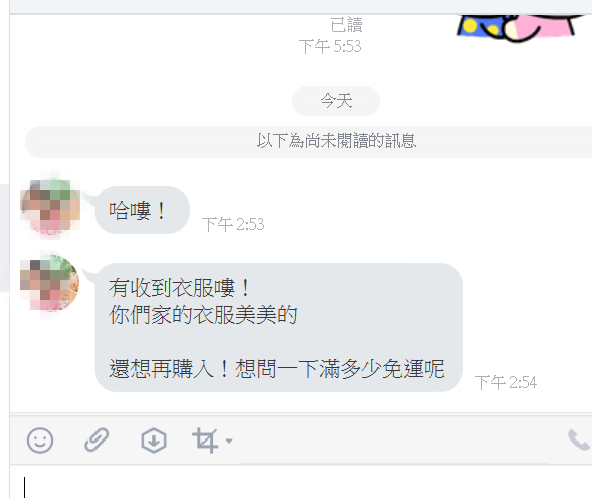Viewport: 592px width, 499px height.
Task: Open the emoji and sticker picker
Action: pyautogui.click(x=40, y=440)
